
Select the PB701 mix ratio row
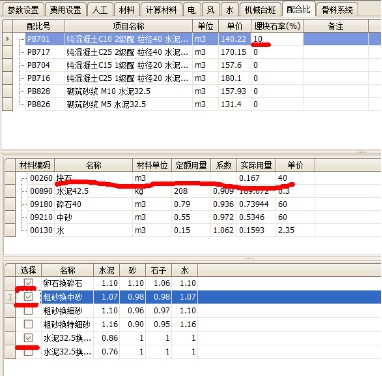pyautogui.click(x=190, y=39)
